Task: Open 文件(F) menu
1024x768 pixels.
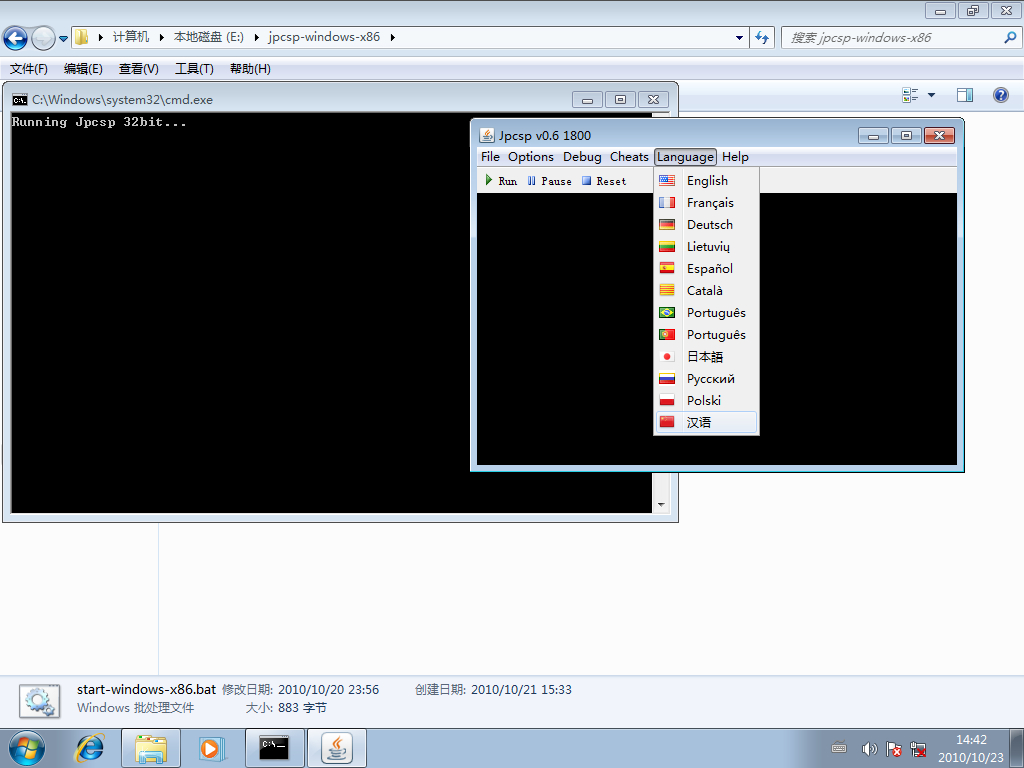Action: coord(29,69)
